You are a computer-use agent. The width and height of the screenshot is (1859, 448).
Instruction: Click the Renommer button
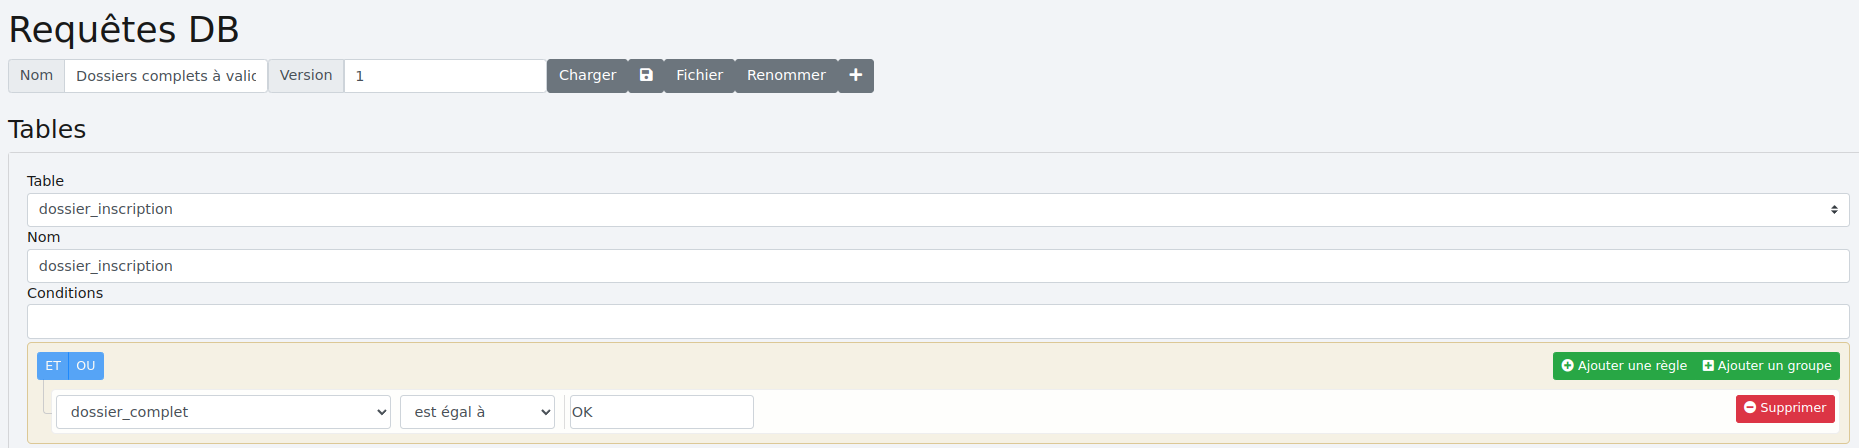(x=786, y=76)
